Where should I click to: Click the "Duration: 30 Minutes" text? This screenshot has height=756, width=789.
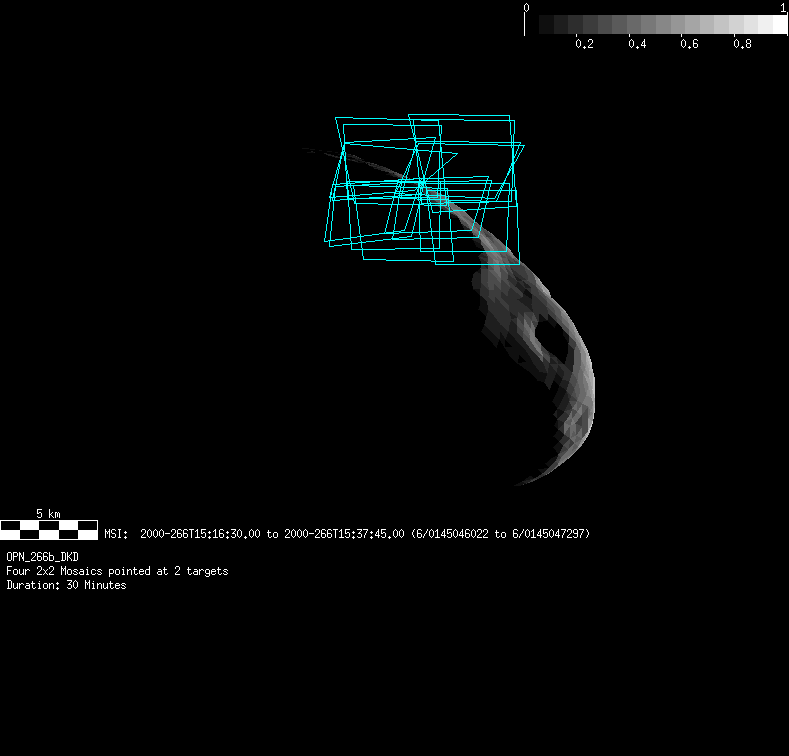(66, 585)
